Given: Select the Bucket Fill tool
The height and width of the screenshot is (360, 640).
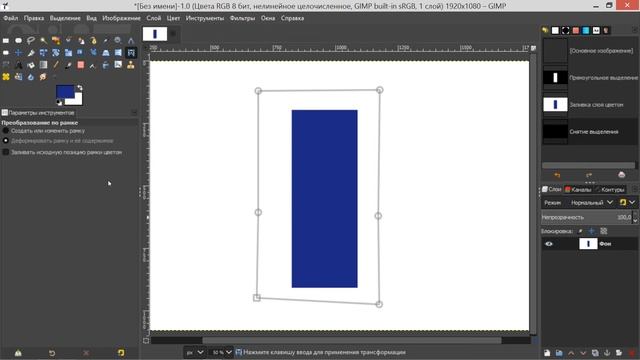Looking at the screenshot, I should click(31, 65).
